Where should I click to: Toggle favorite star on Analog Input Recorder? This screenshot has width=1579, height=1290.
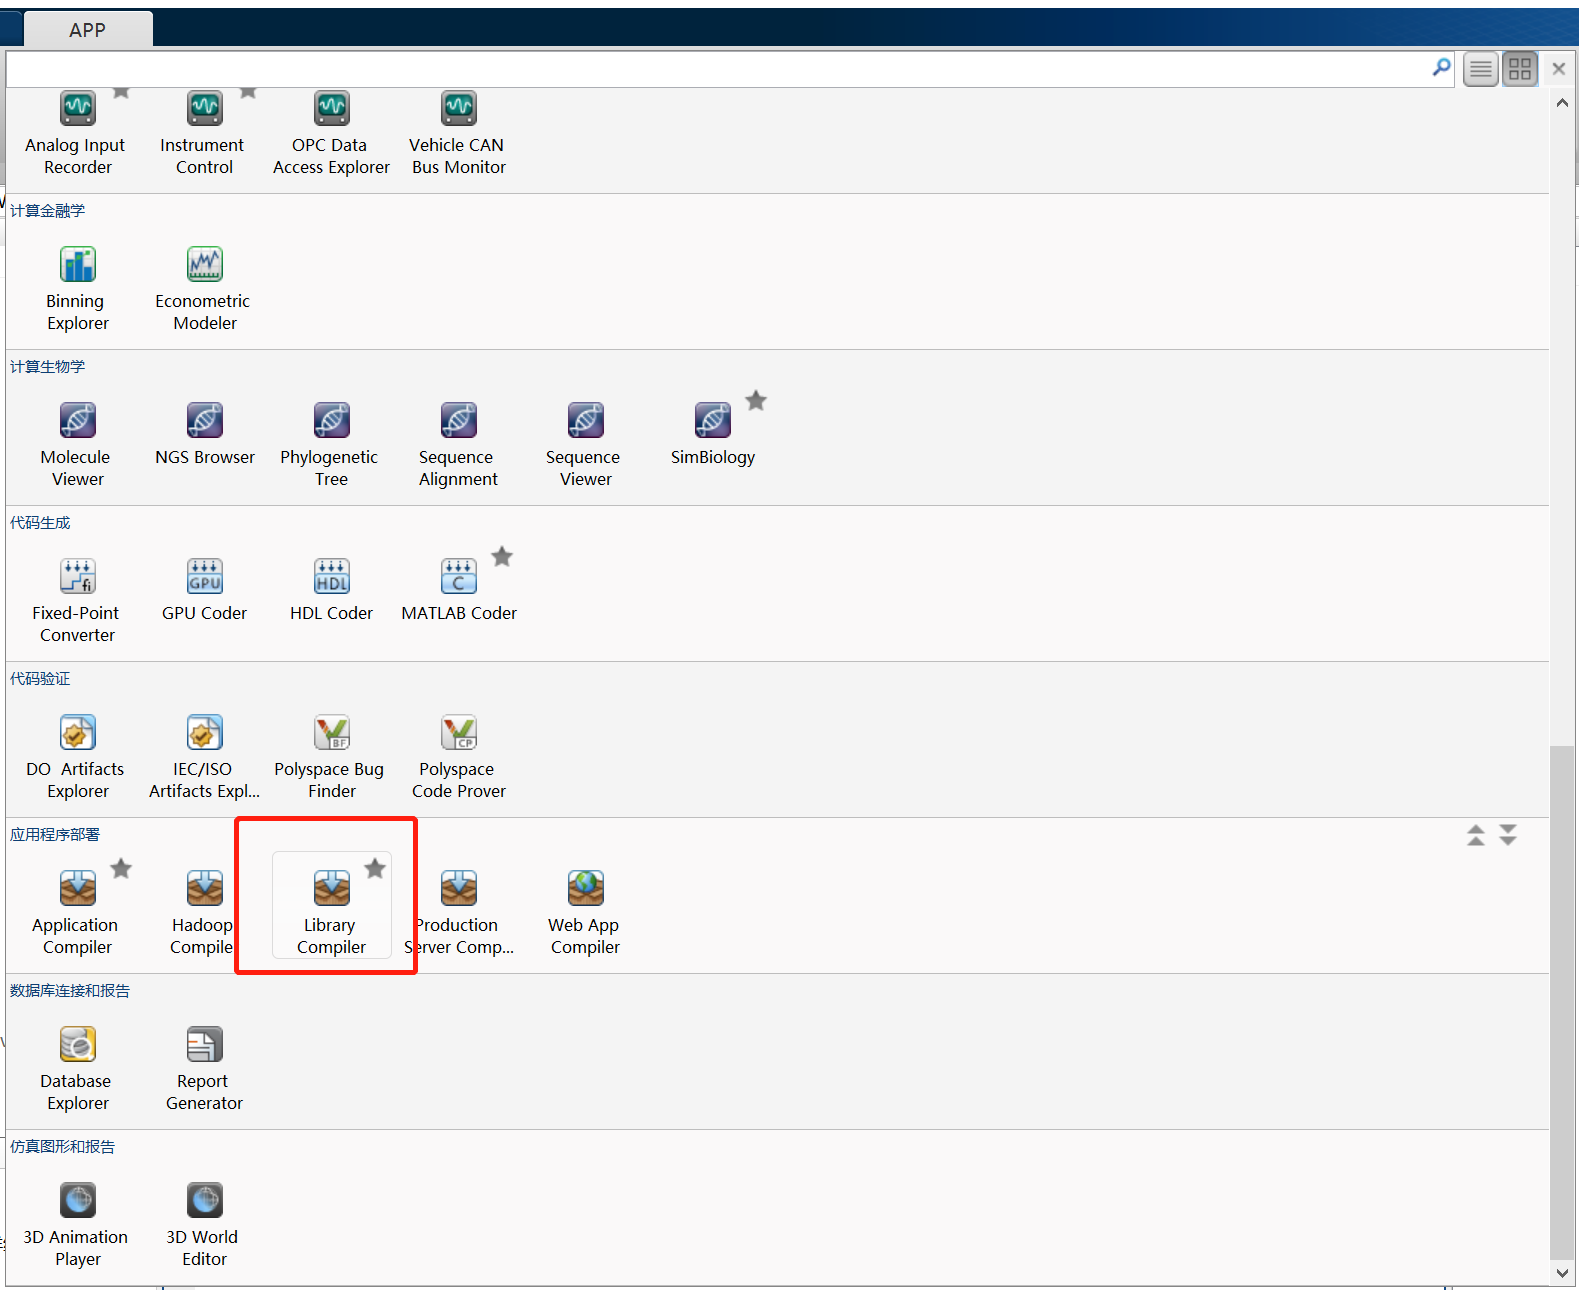tap(121, 93)
